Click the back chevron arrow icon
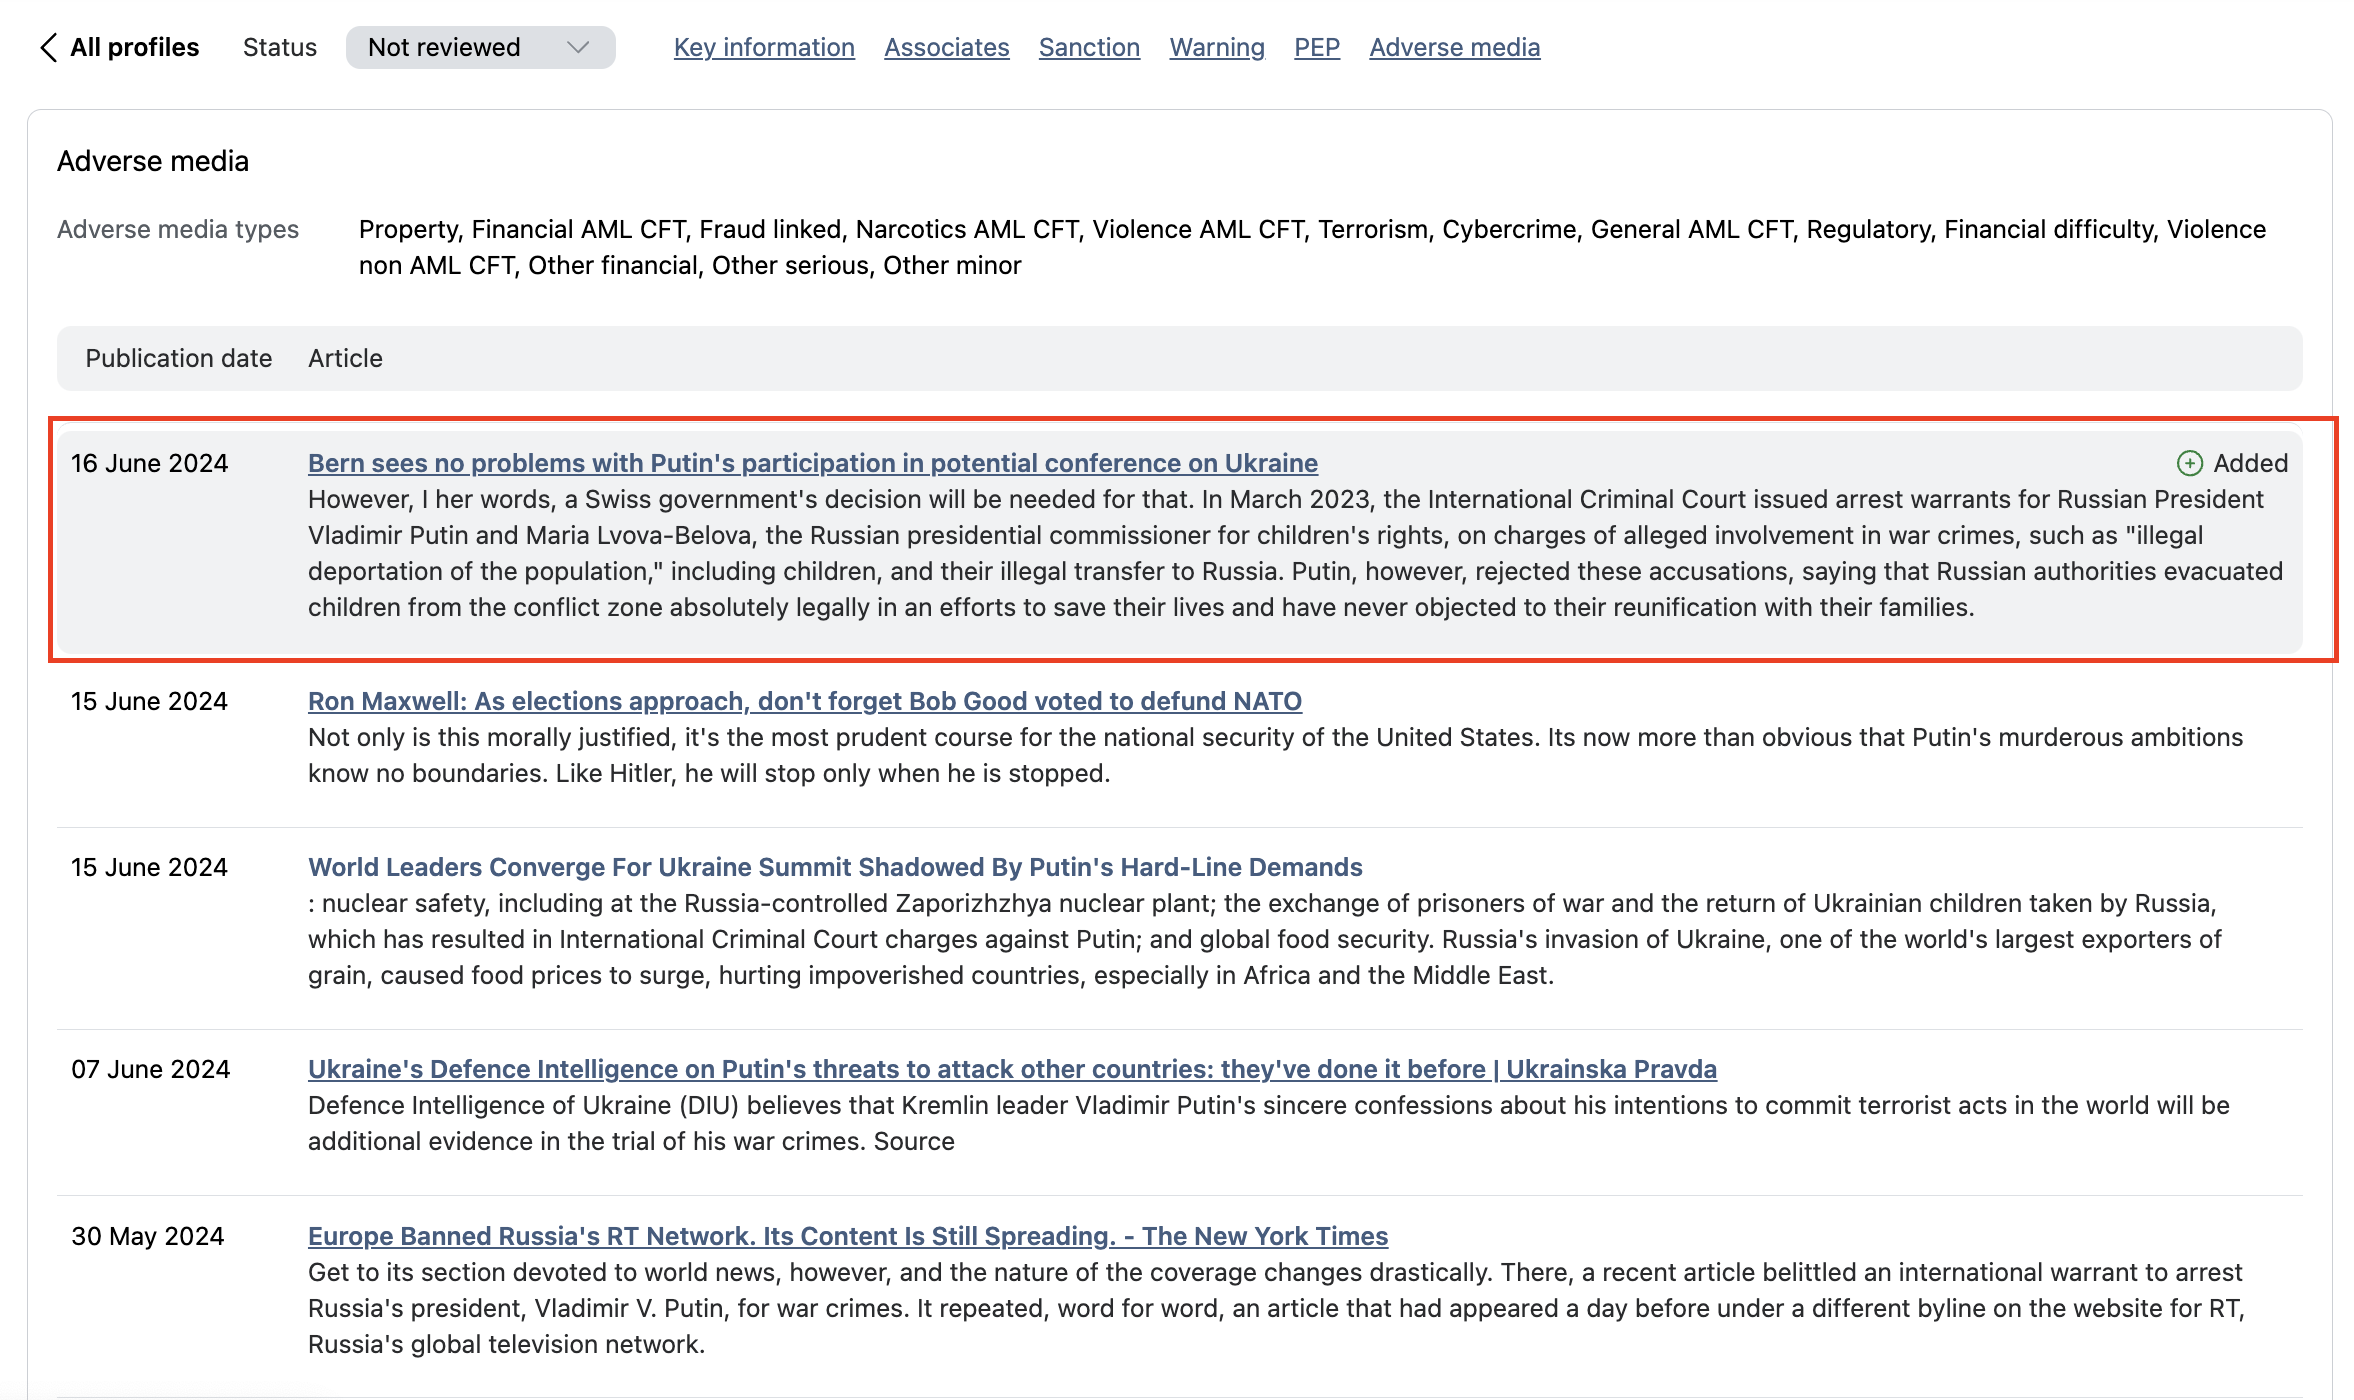 coord(47,47)
